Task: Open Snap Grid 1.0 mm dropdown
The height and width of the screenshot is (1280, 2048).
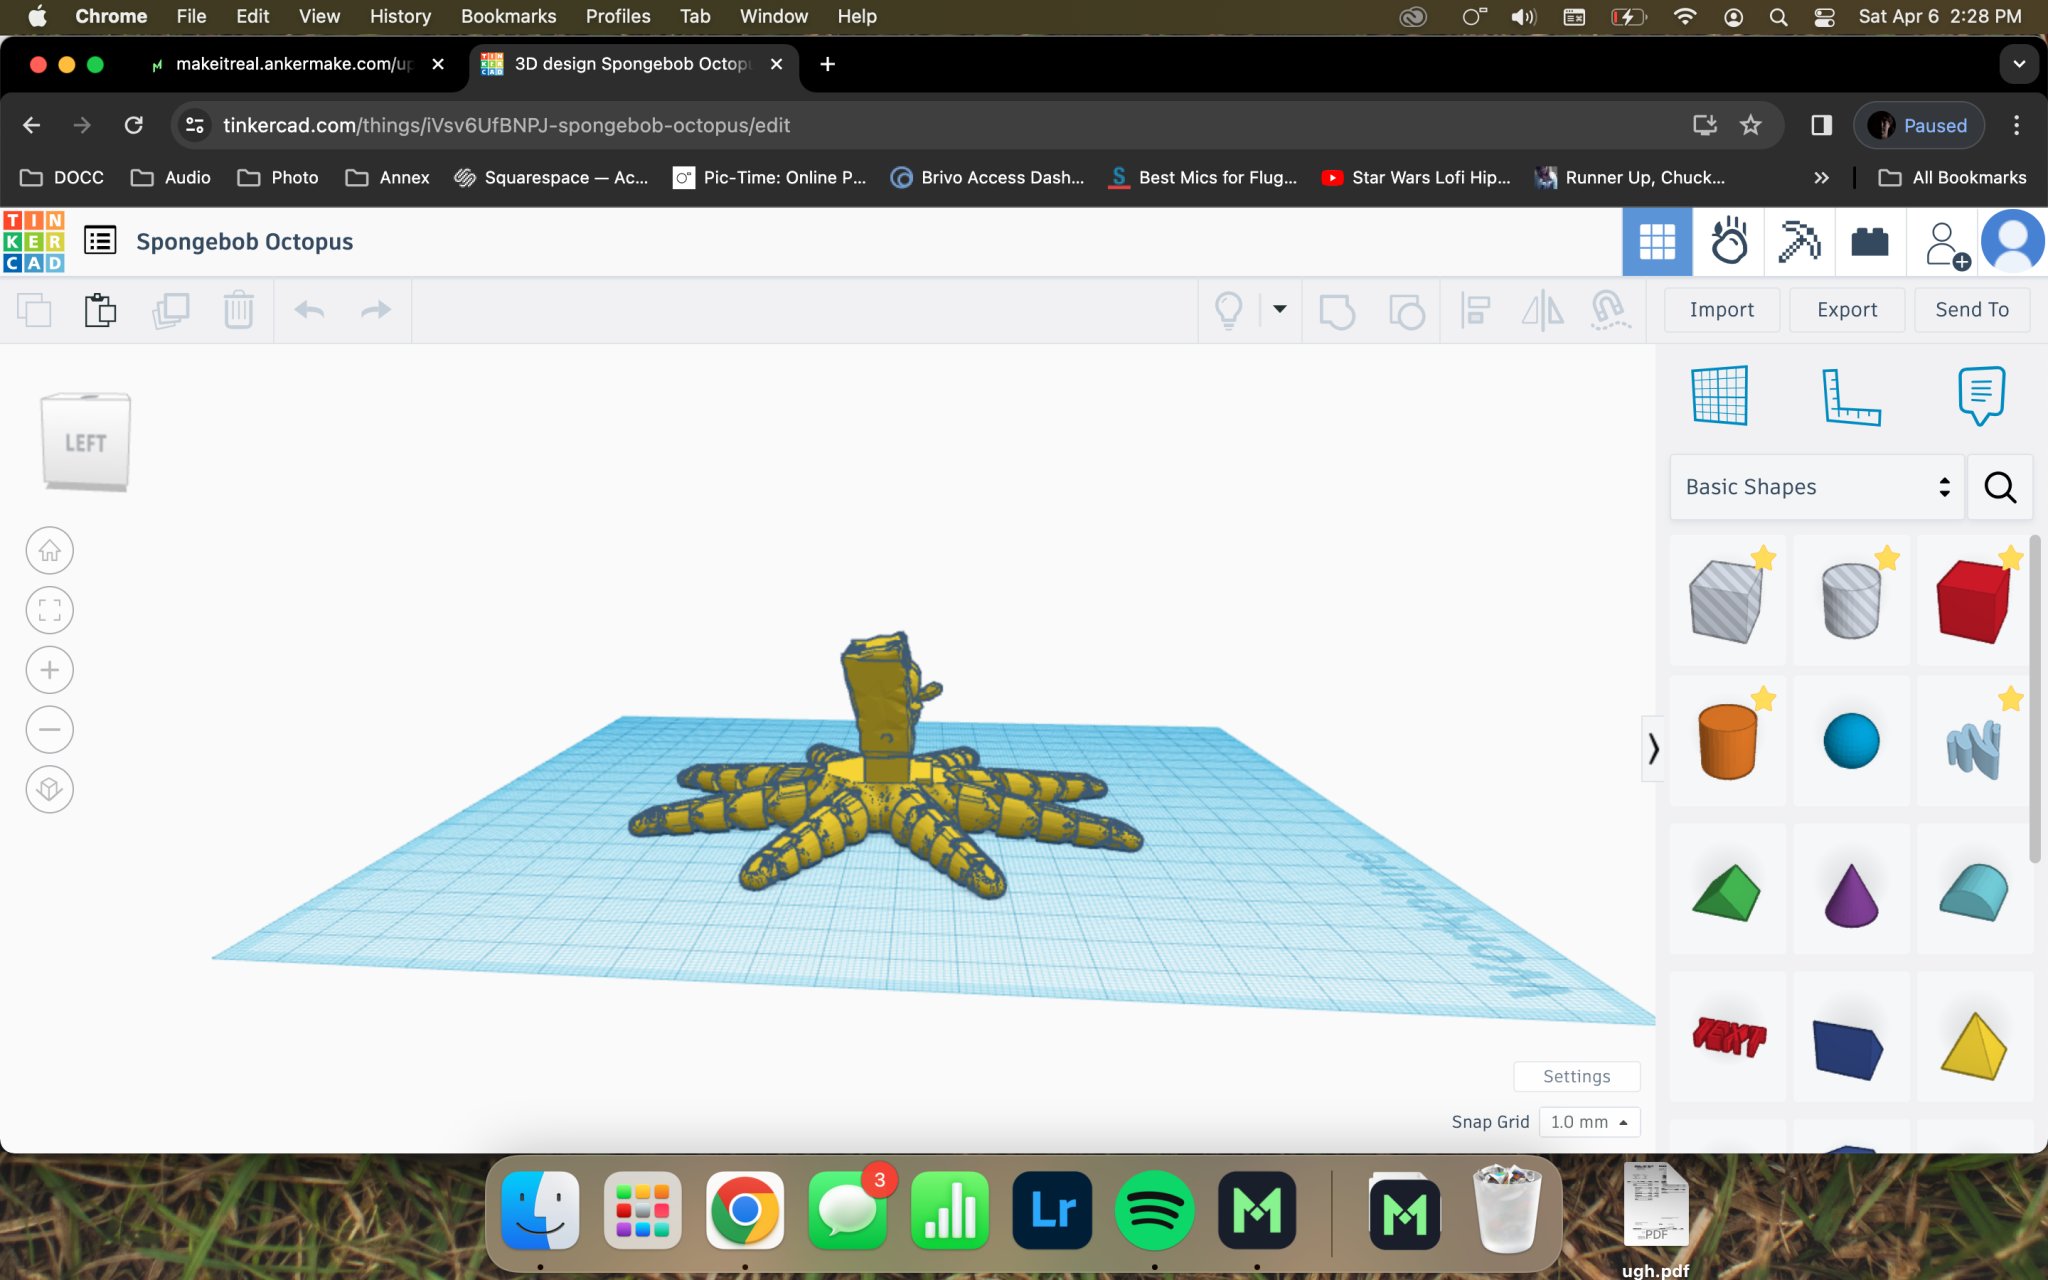Action: (1589, 1122)
